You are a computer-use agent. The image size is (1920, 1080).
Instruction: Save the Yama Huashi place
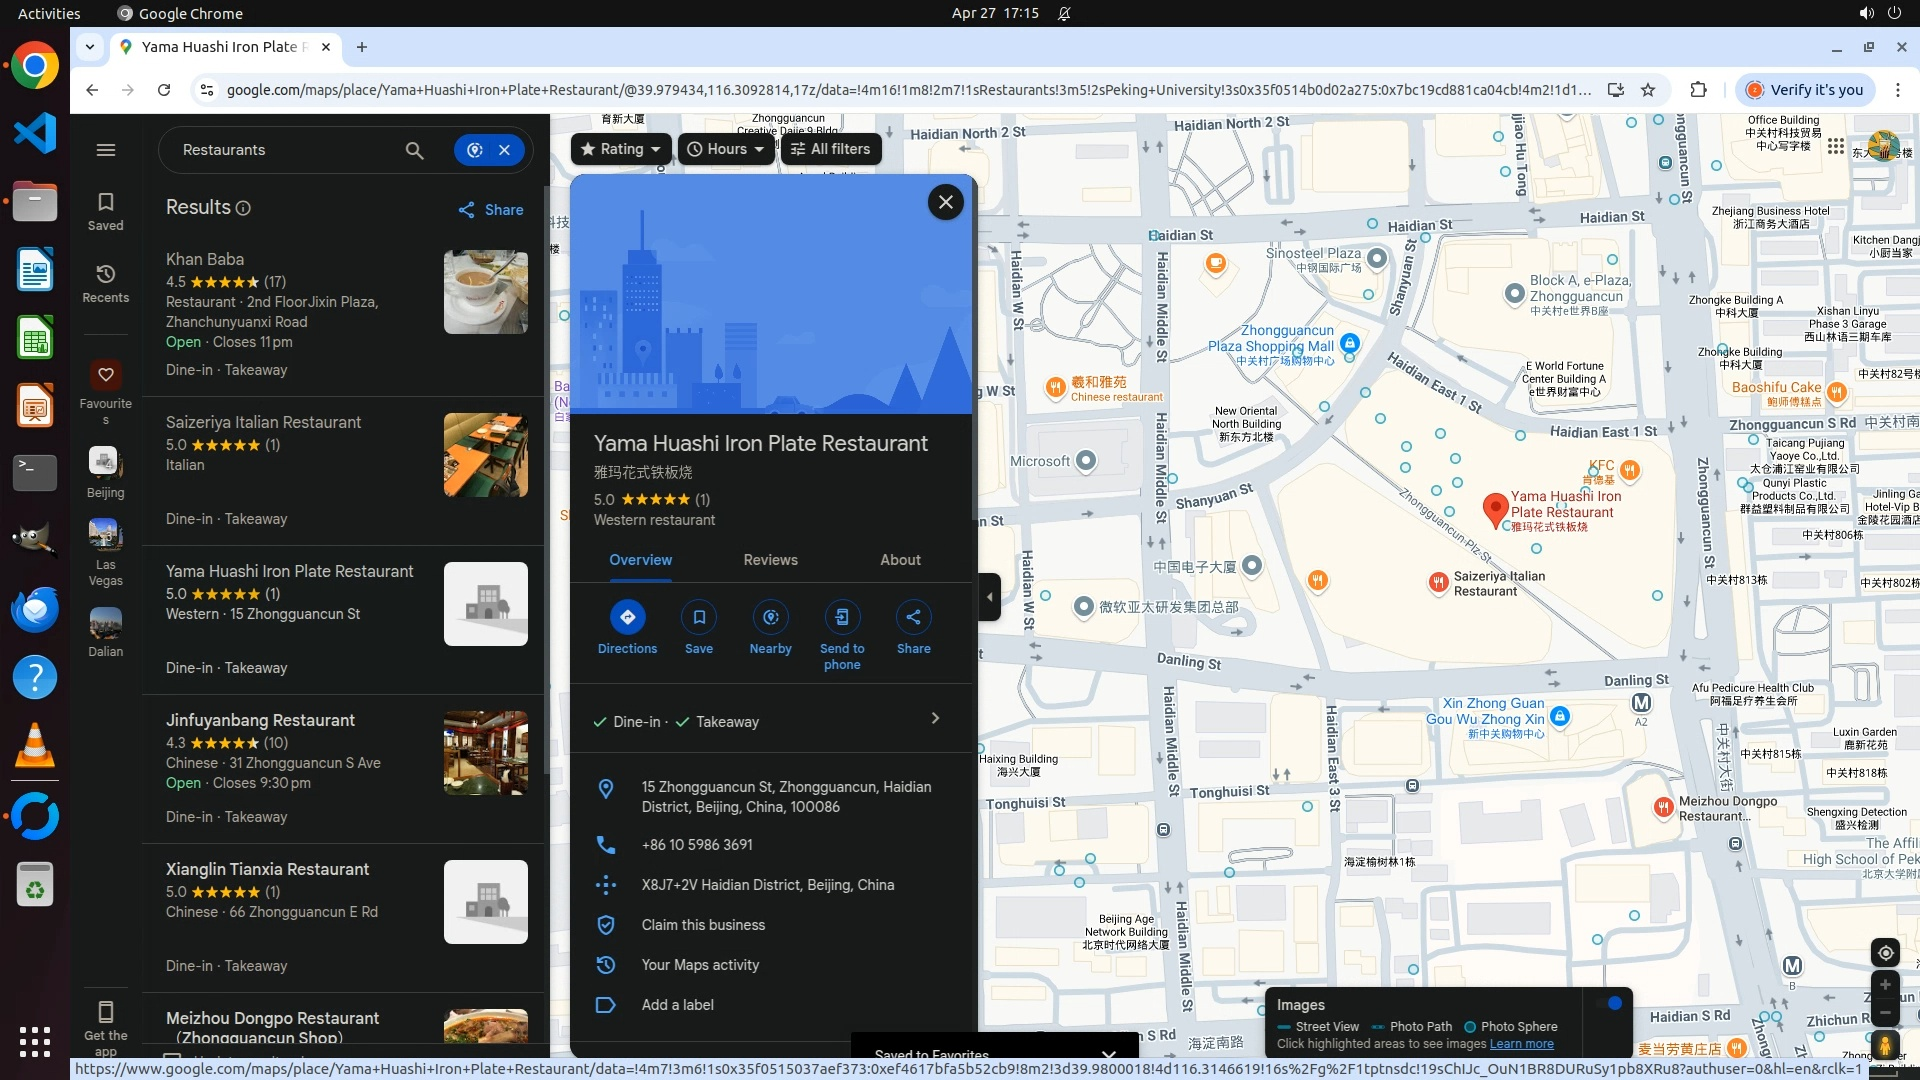(x=699, y=617)
